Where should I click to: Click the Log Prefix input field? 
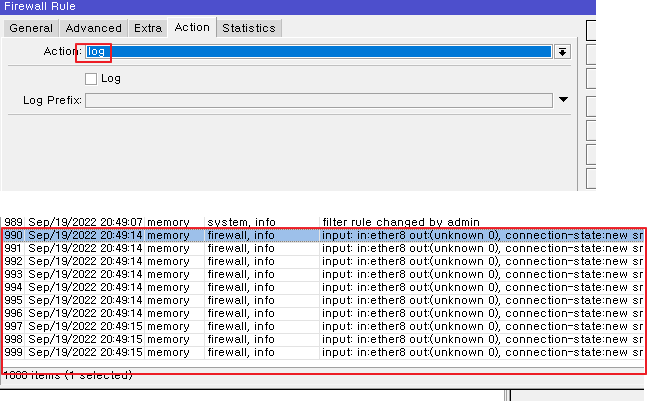(x=319, y=100)
